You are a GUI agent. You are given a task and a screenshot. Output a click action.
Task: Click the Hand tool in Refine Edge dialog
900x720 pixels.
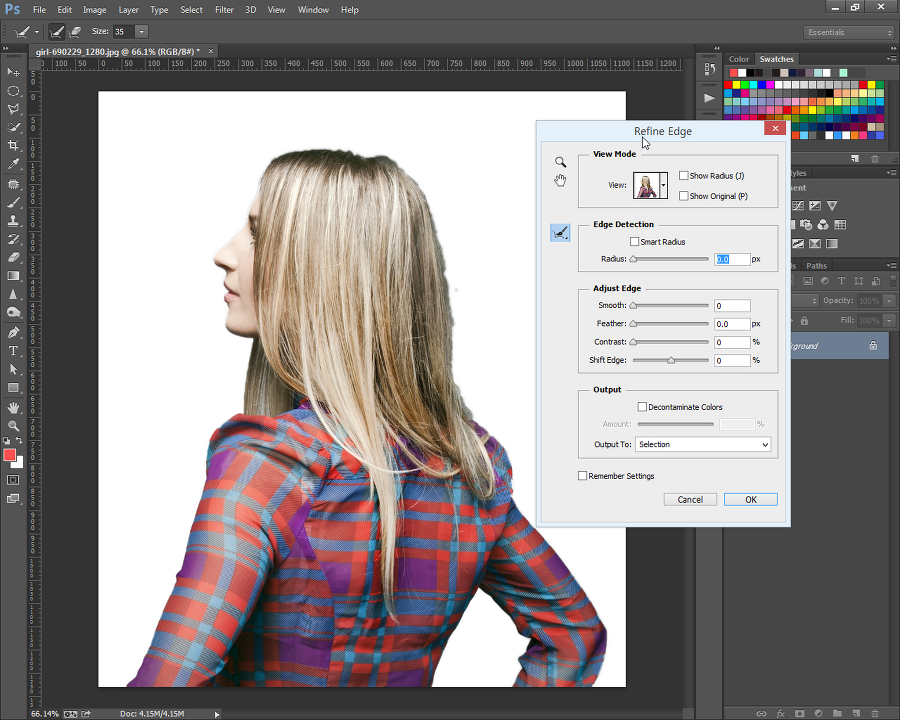coord(560,180)
